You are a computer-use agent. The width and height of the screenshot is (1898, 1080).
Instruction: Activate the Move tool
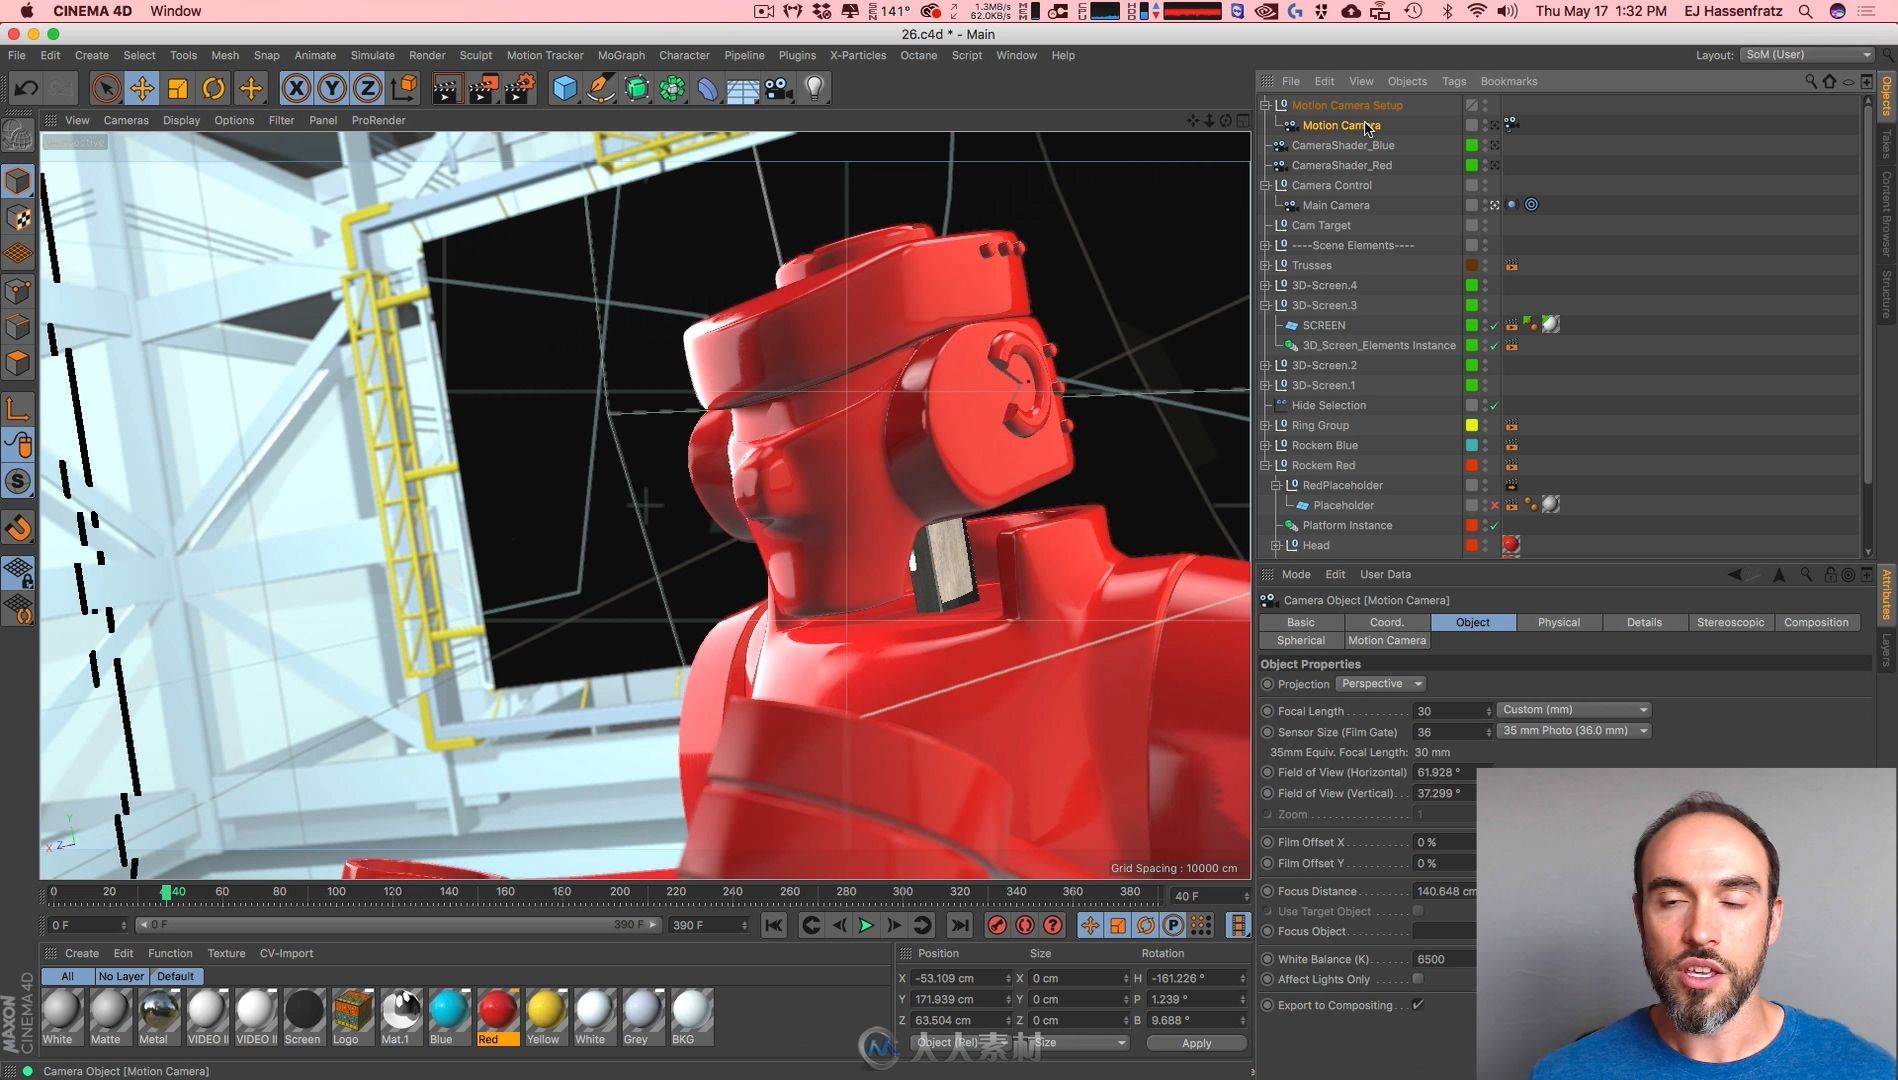[x=142, y=88]
